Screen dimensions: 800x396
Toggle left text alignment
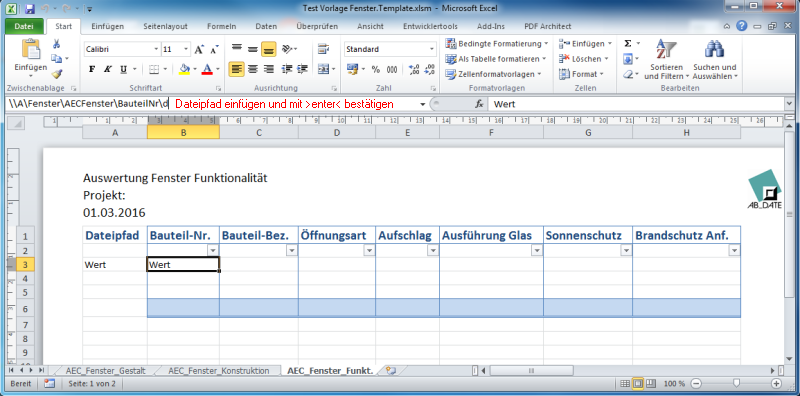coord(236,69)
